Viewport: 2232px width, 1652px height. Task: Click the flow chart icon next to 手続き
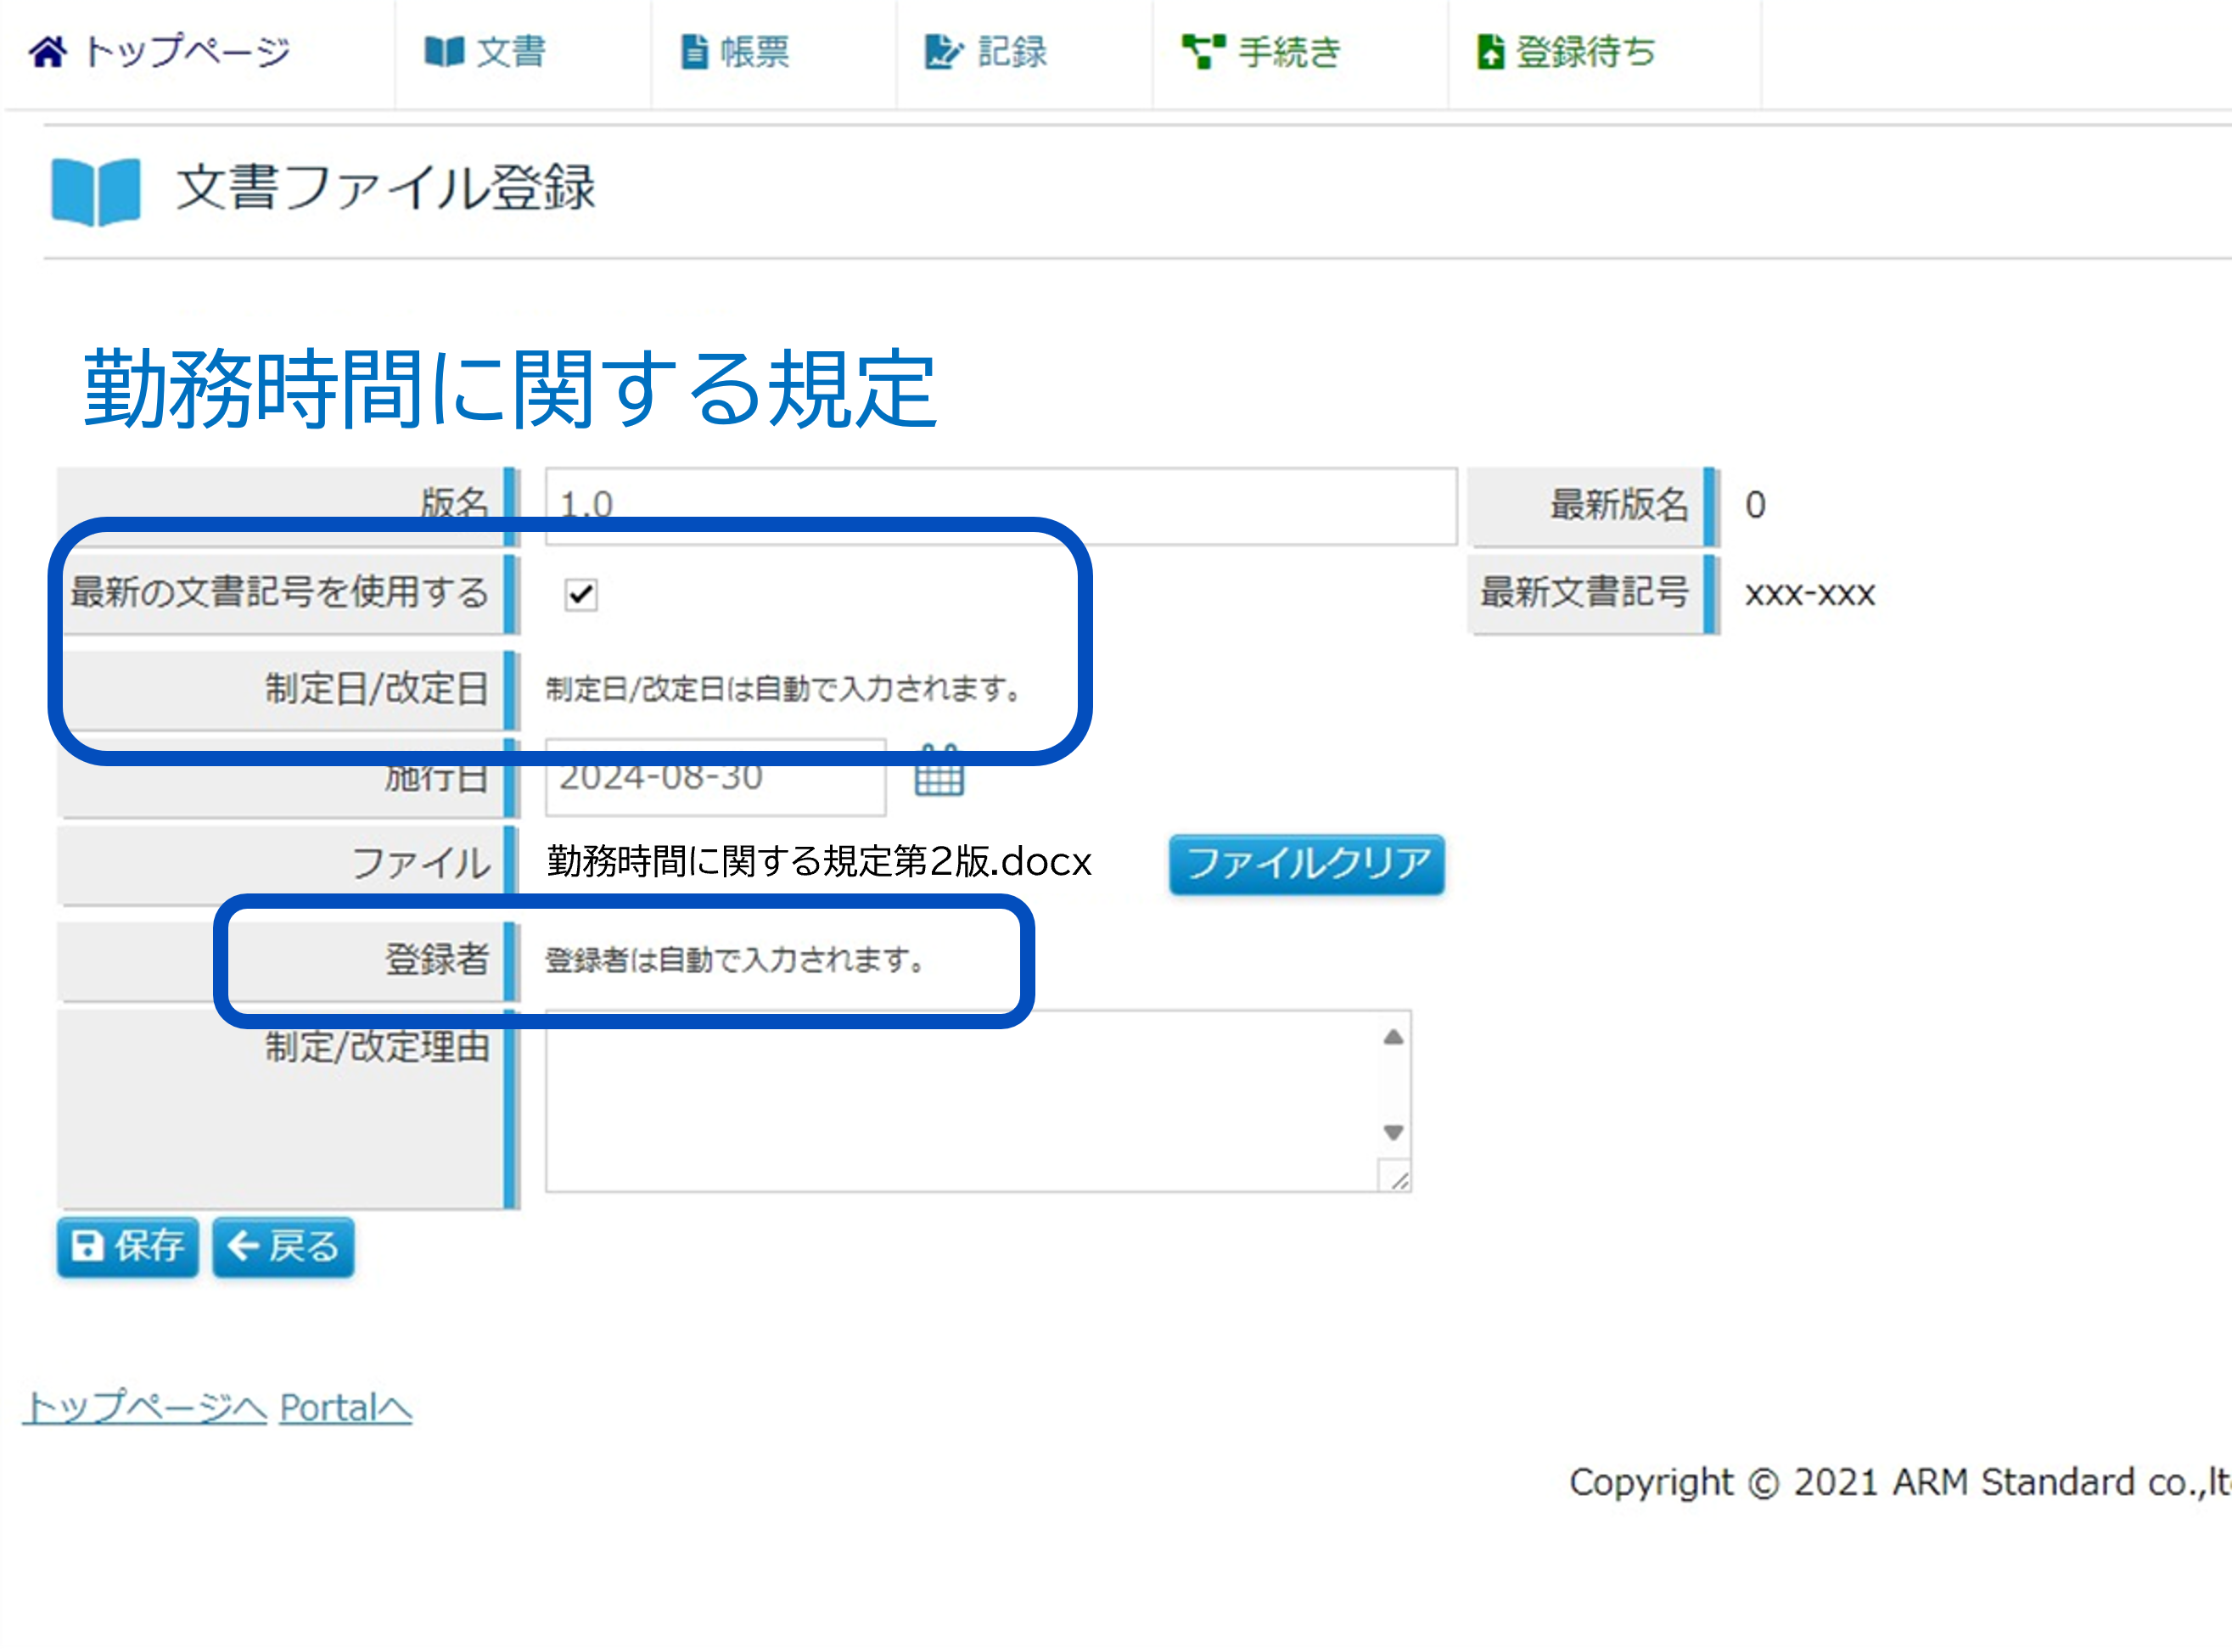pyautogui.click(x=1203, y=51)
